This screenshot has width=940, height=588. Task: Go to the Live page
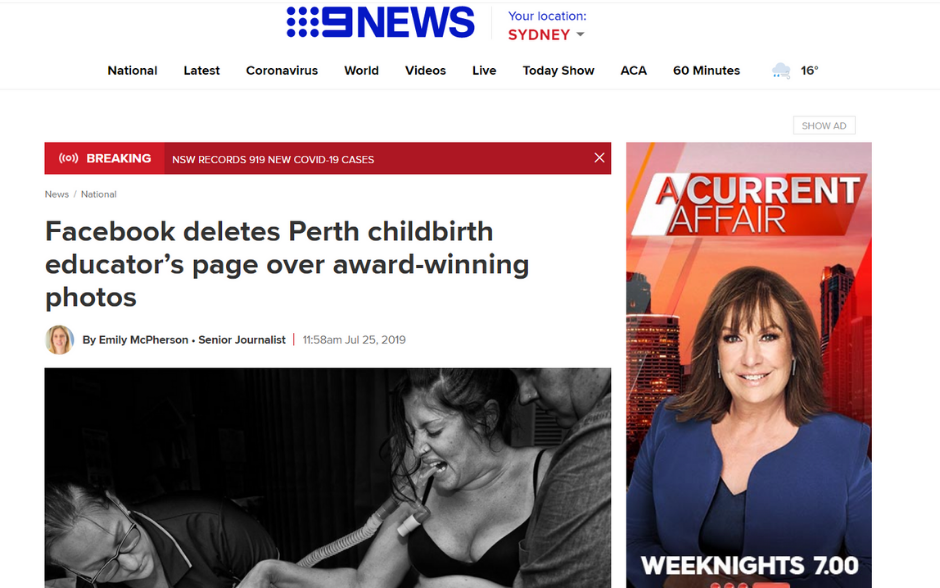(484, 71)
